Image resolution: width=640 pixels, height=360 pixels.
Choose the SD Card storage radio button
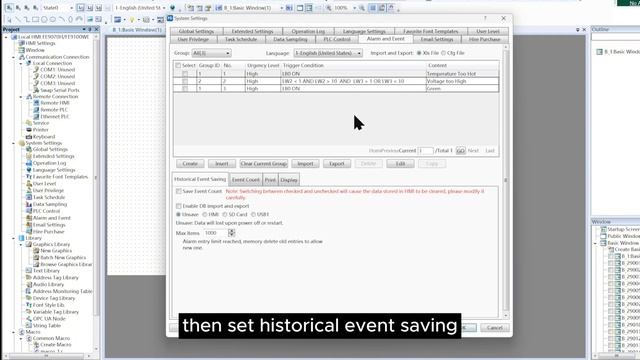point(225,214)
